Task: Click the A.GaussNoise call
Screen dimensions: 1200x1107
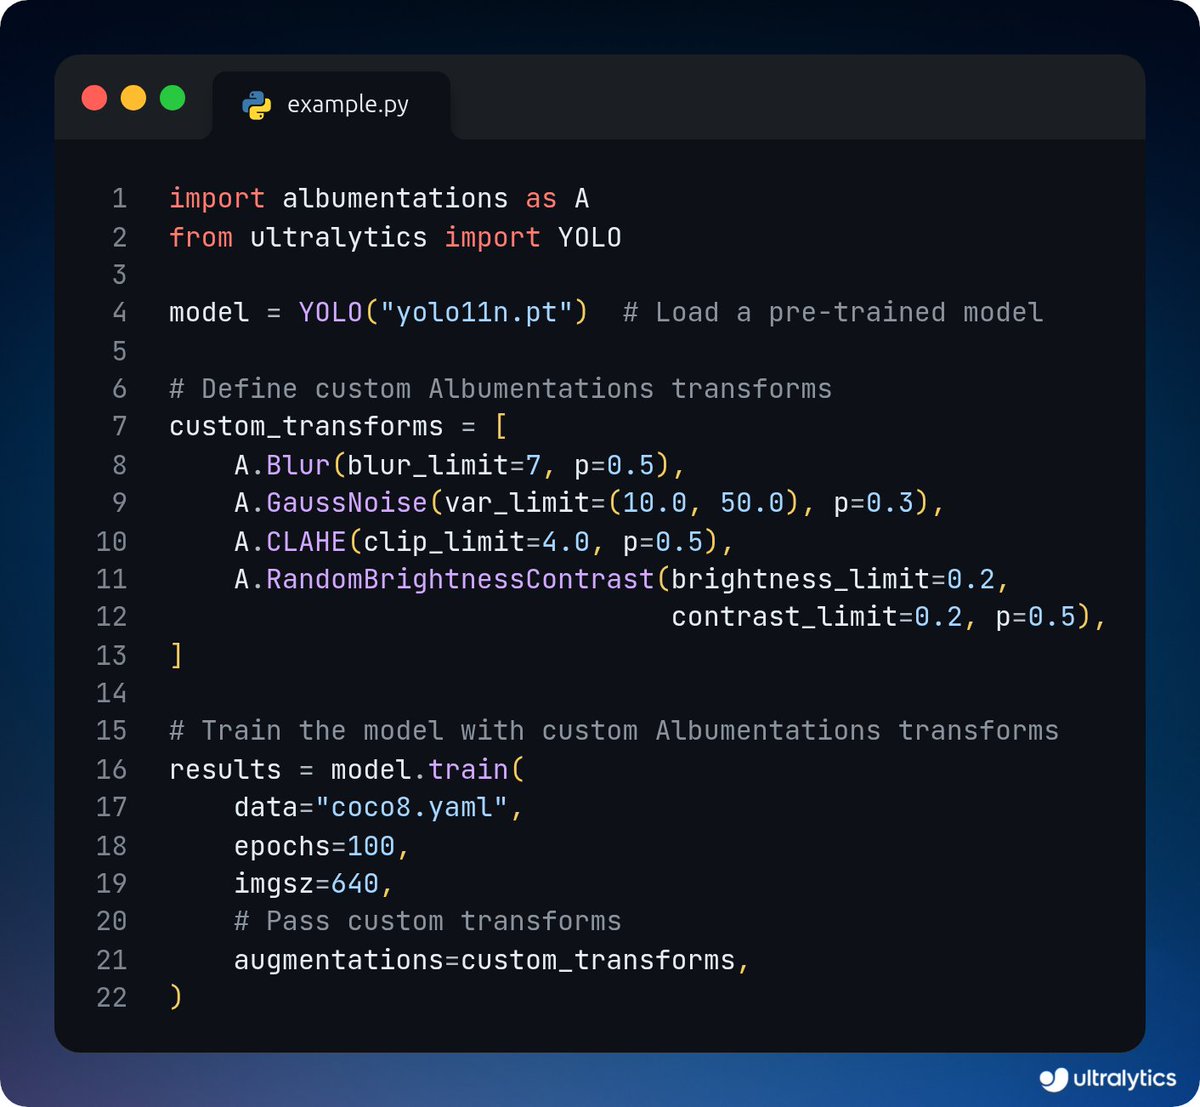Action: [x=589, y=503]
